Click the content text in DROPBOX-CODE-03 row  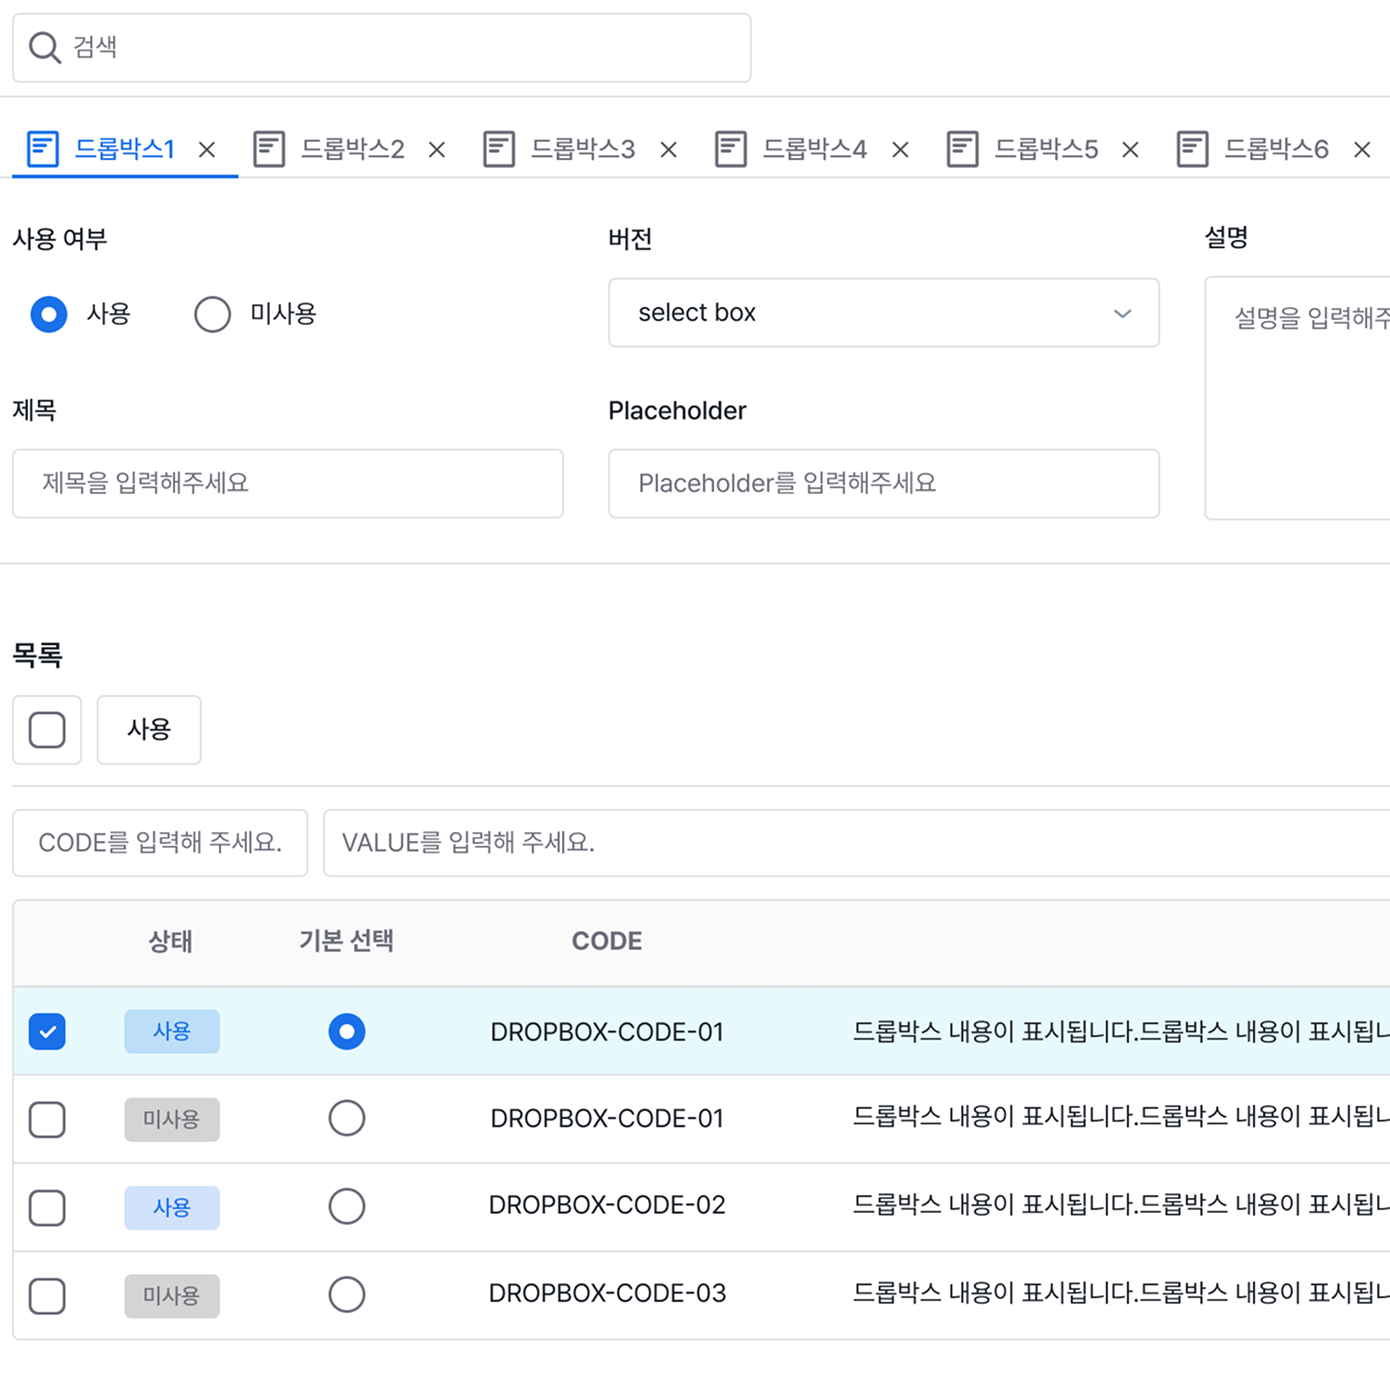[1121, 1293]
